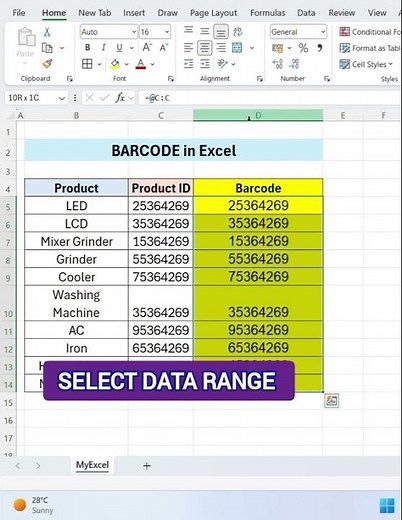The height and width of the screenshot is (520, 402).
Task: Click Increase Indent icon
Action: pyautogui.click(x=205, y=64)
